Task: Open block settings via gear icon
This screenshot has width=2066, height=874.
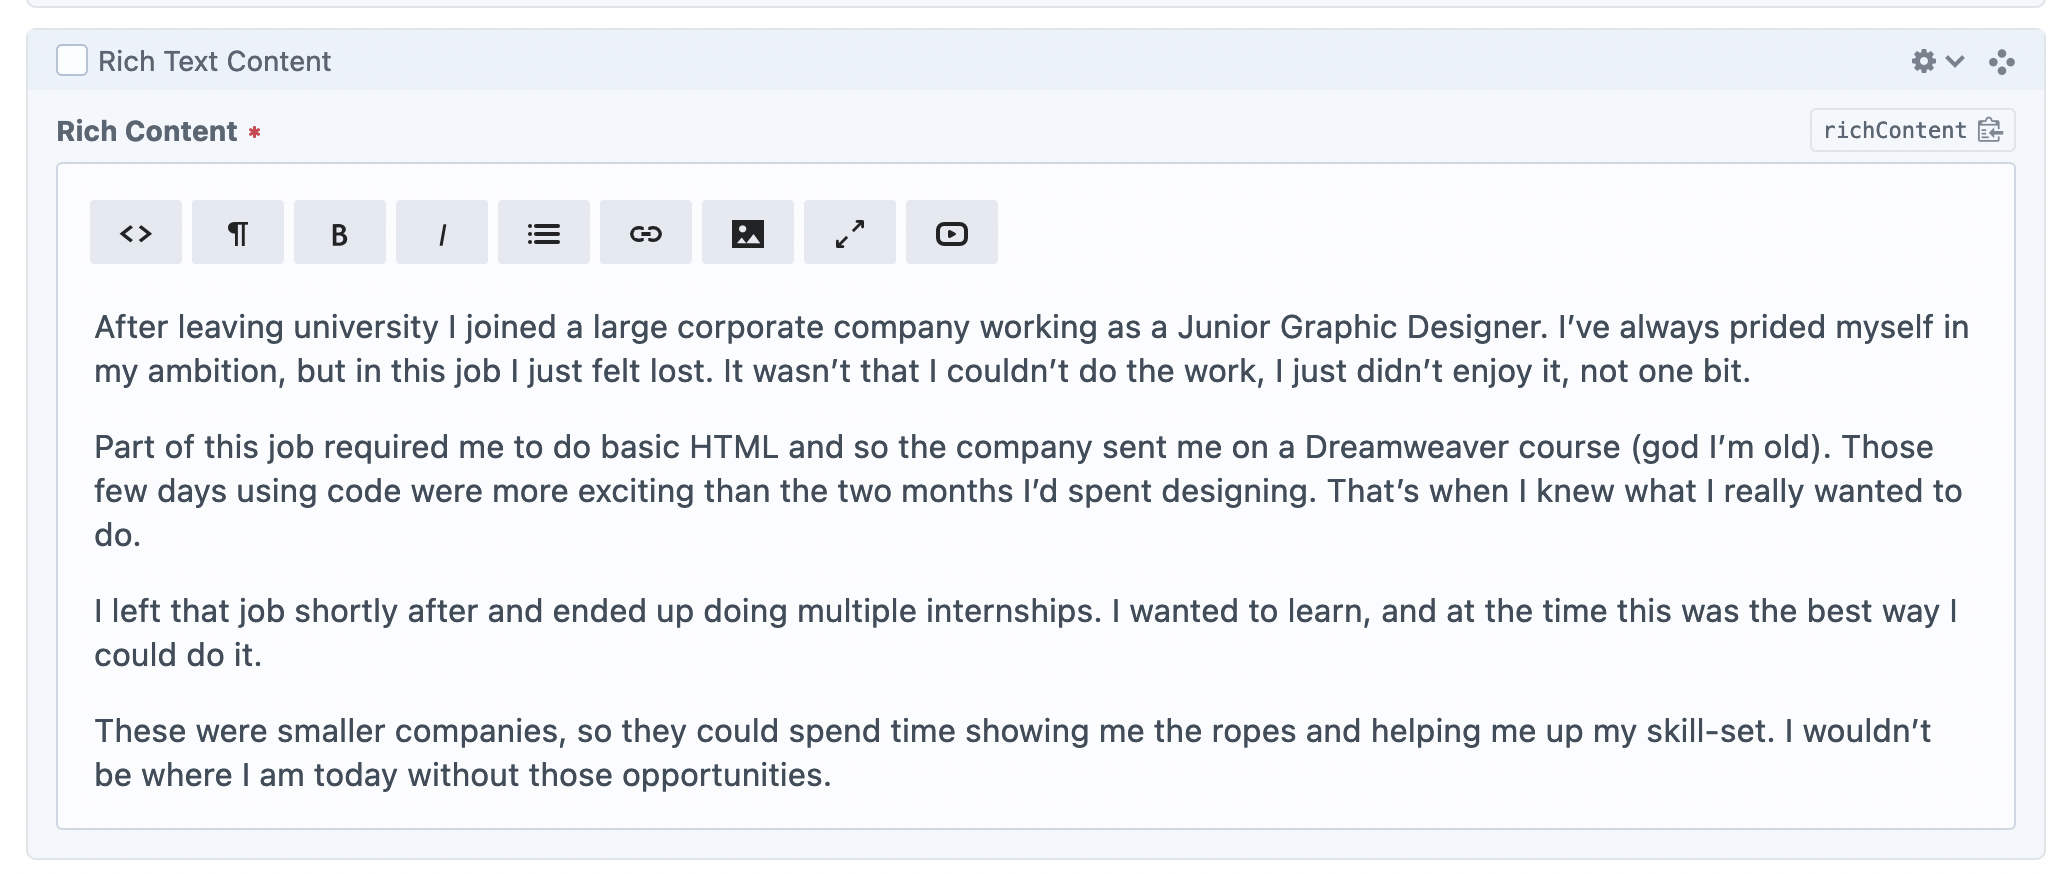Action: [x=1923, y=61]
